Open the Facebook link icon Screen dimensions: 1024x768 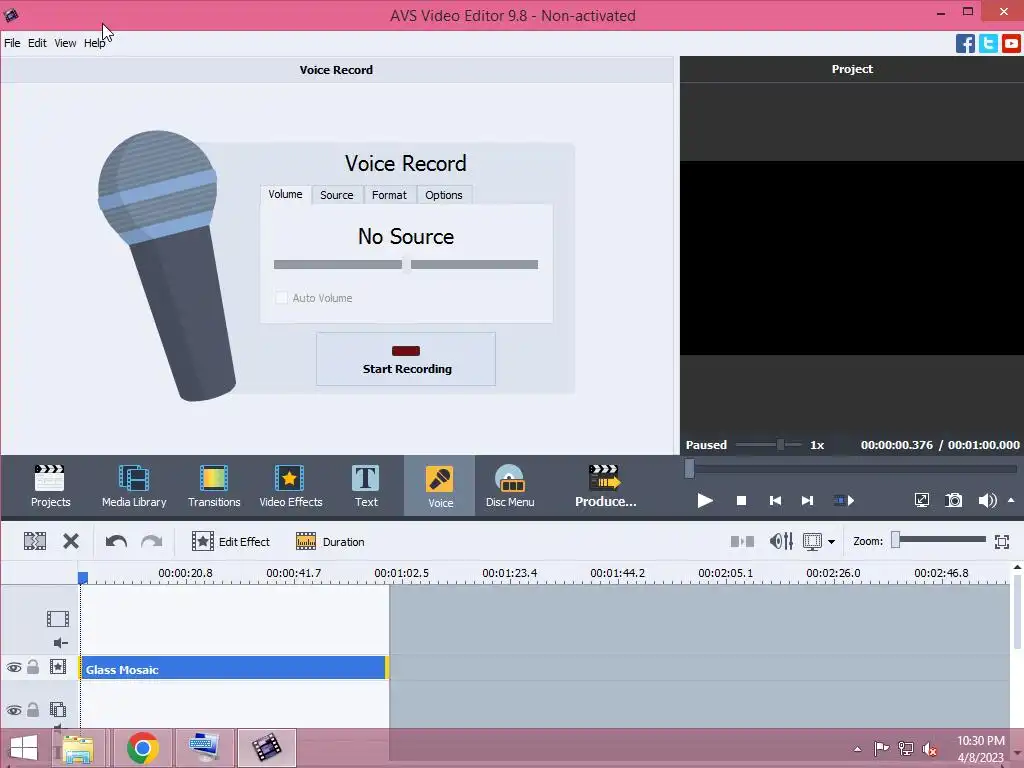coord(965,44)
